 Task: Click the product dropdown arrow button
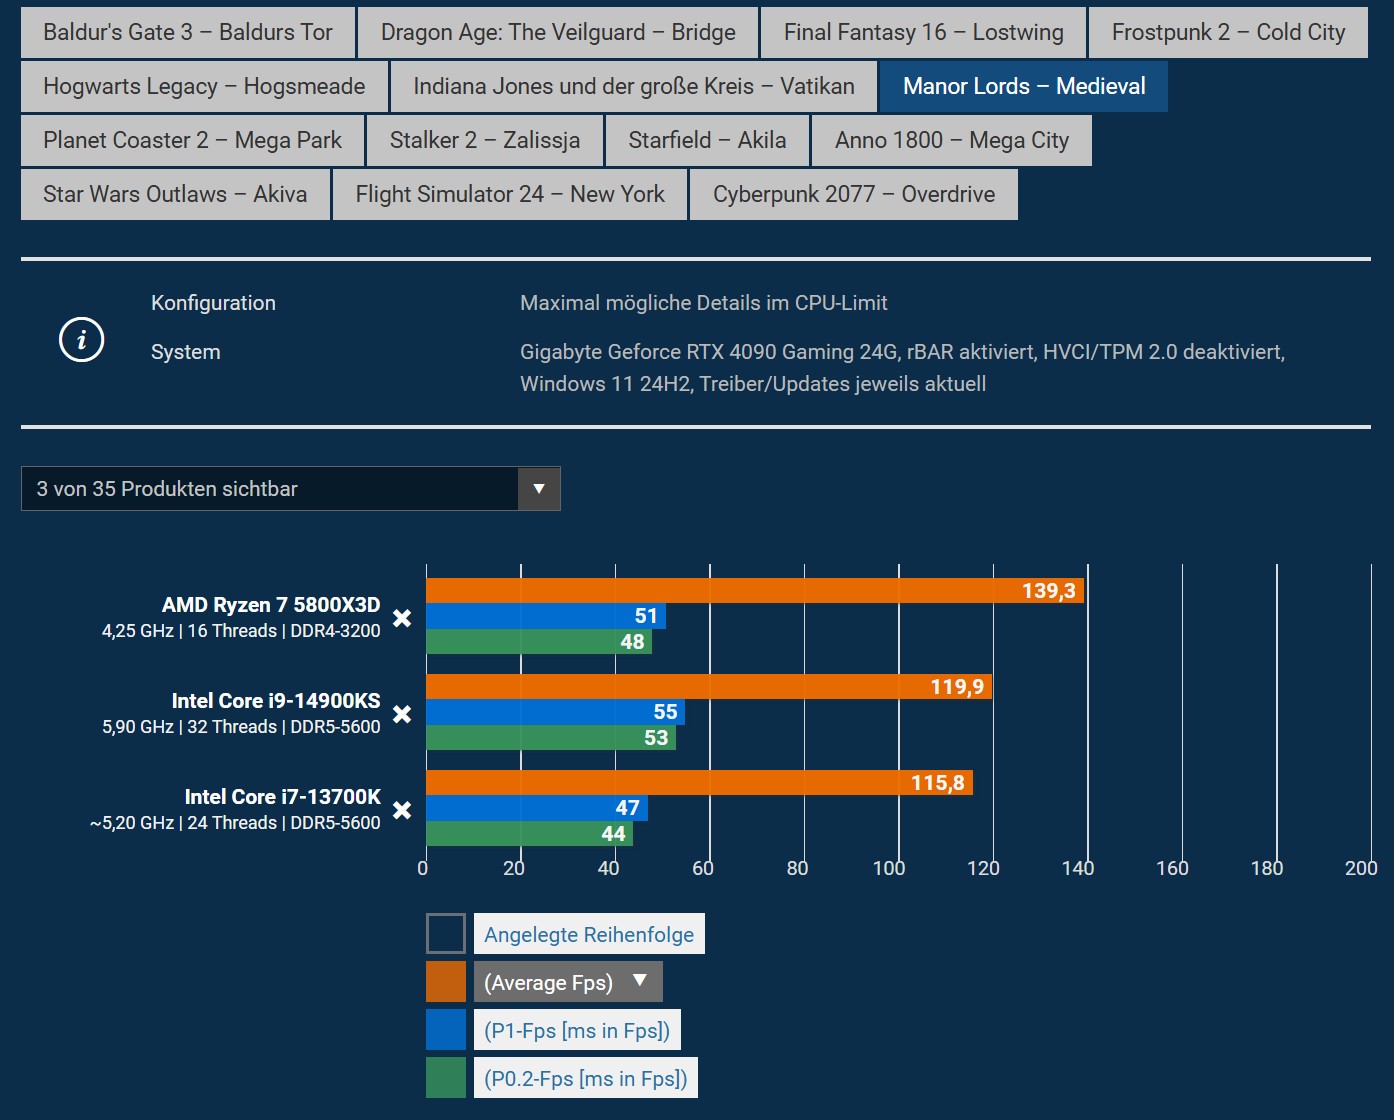tap(539, 489)
